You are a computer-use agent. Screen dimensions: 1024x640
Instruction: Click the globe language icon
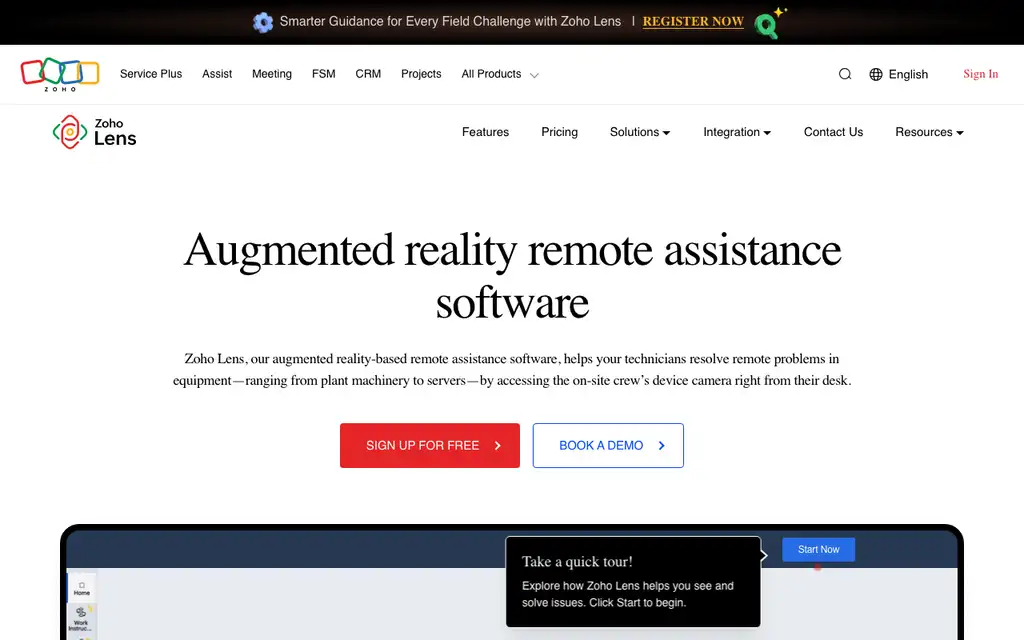coord(876,74)
